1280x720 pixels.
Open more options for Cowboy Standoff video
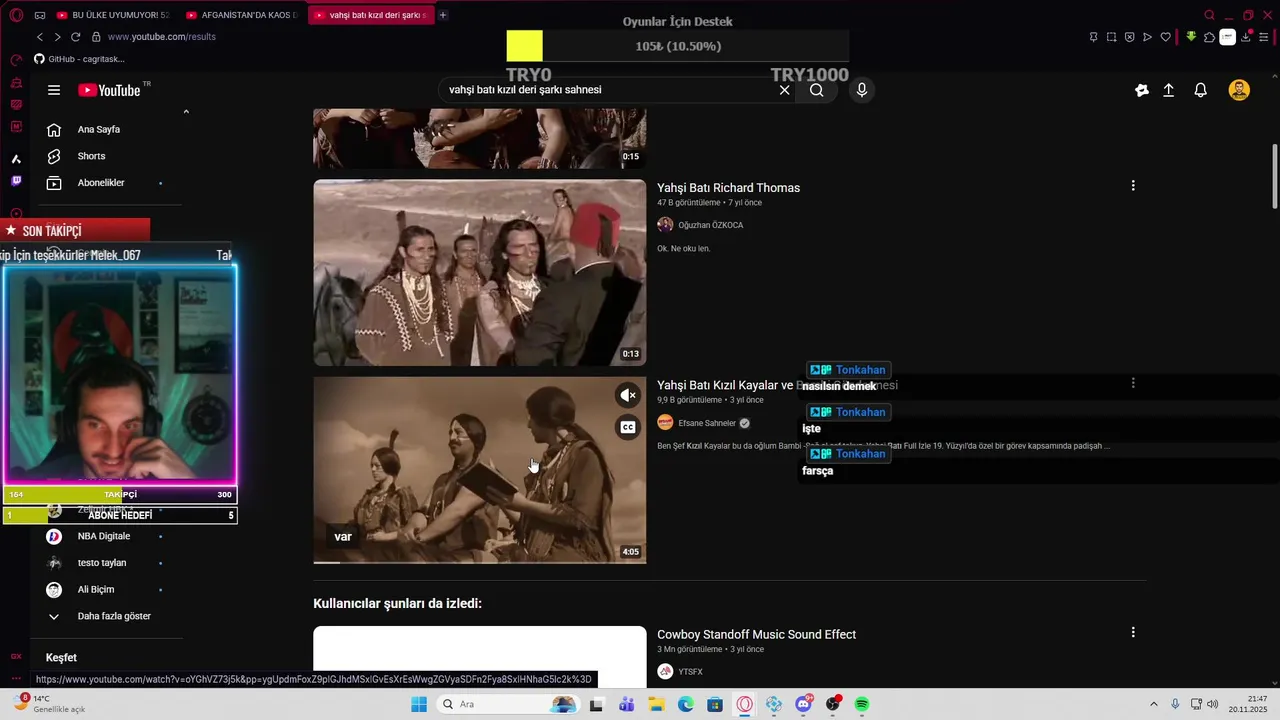coord(1133,632)
